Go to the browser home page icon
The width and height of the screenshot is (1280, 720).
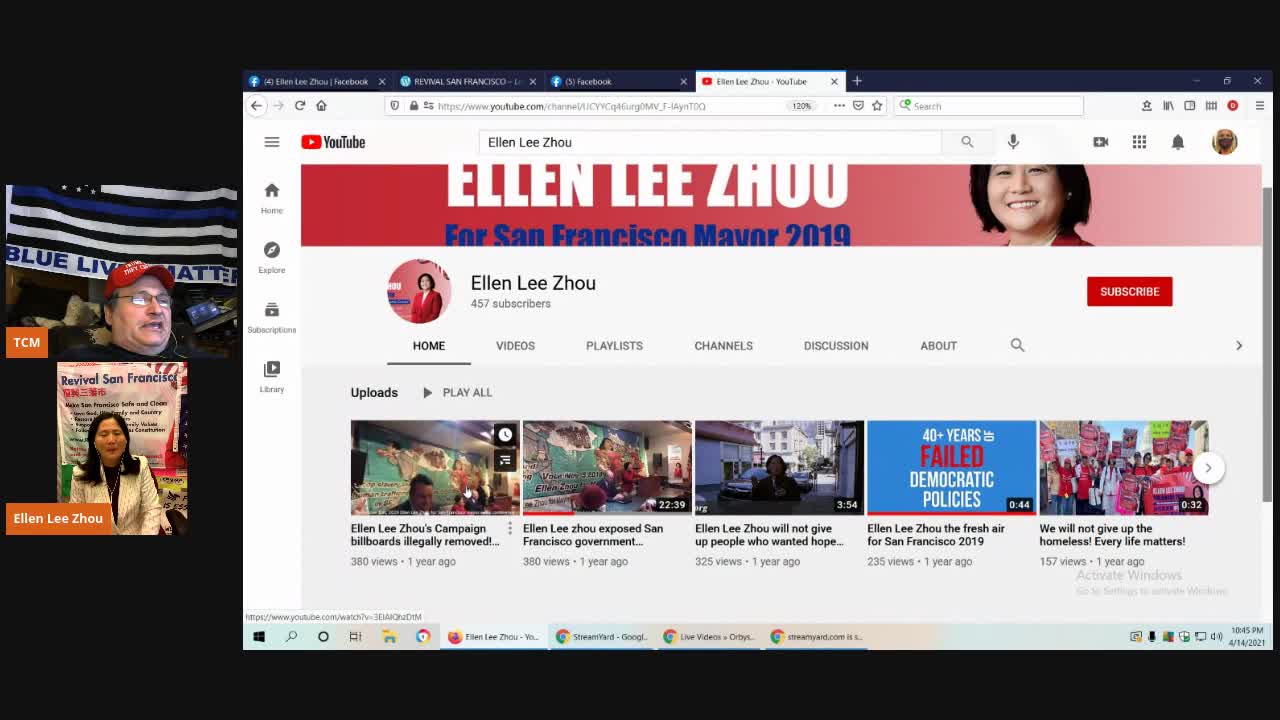click(321, 105)
